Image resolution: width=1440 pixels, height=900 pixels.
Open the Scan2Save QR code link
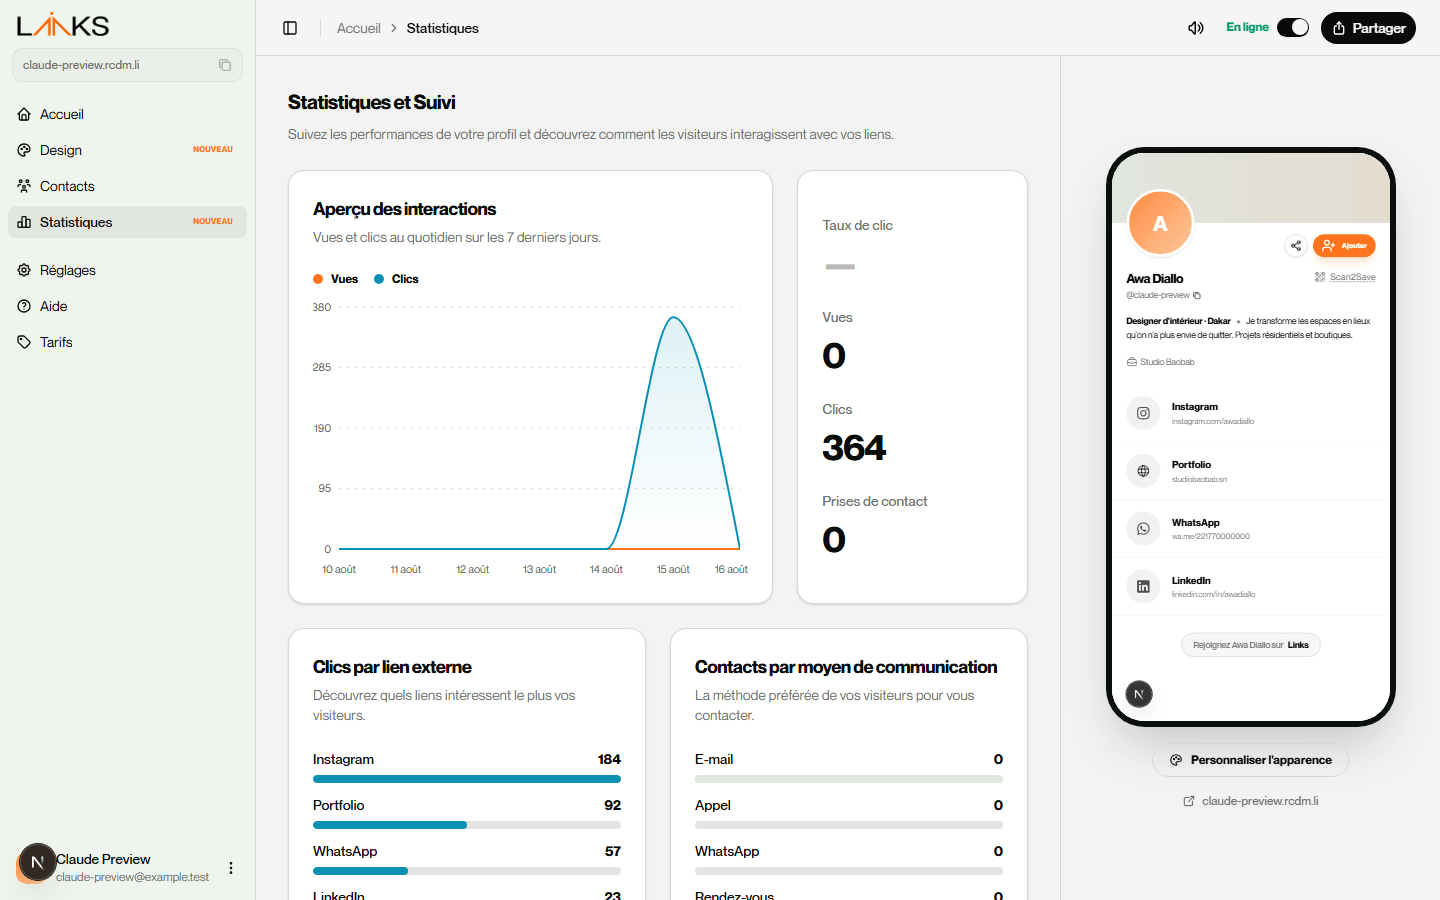1345,277
